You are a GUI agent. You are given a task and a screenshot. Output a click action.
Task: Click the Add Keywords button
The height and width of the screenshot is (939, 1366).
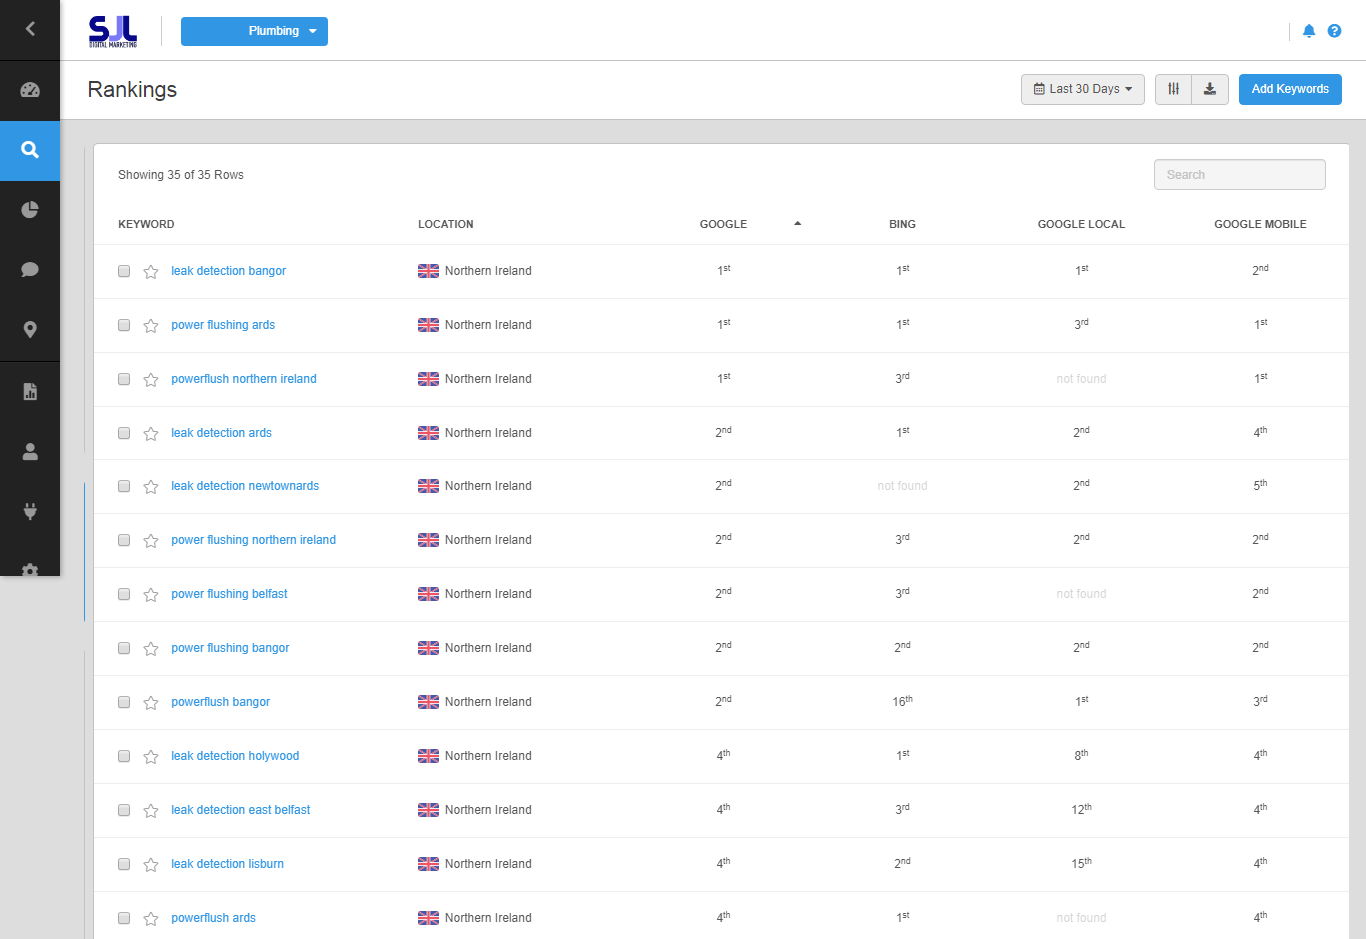pos(1290,89)
